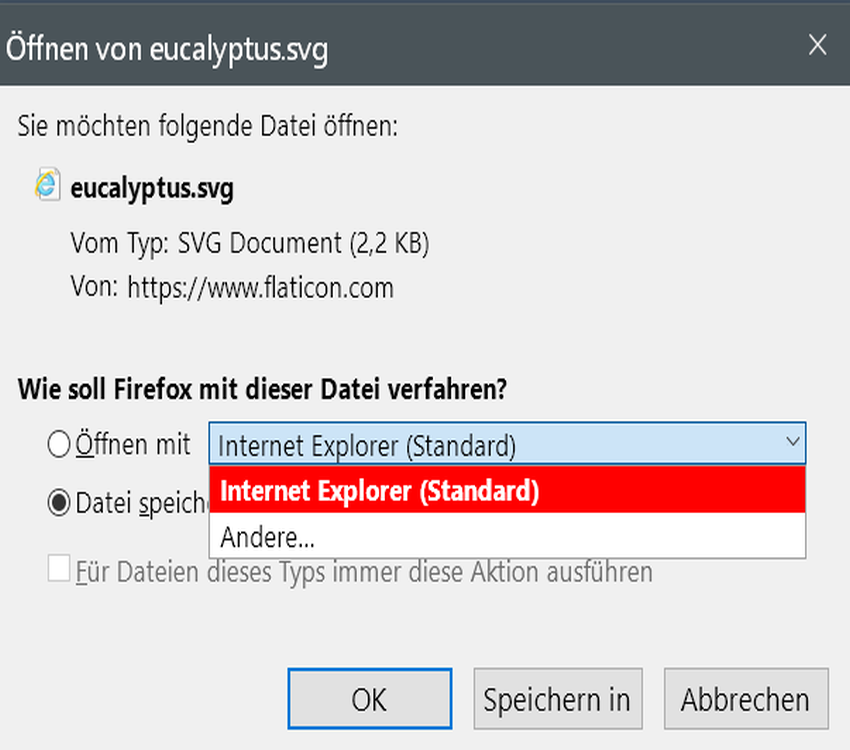Click the 'Sie möchten folgende Datei öffnen' text
850x750 pixels.
point(208,127)
